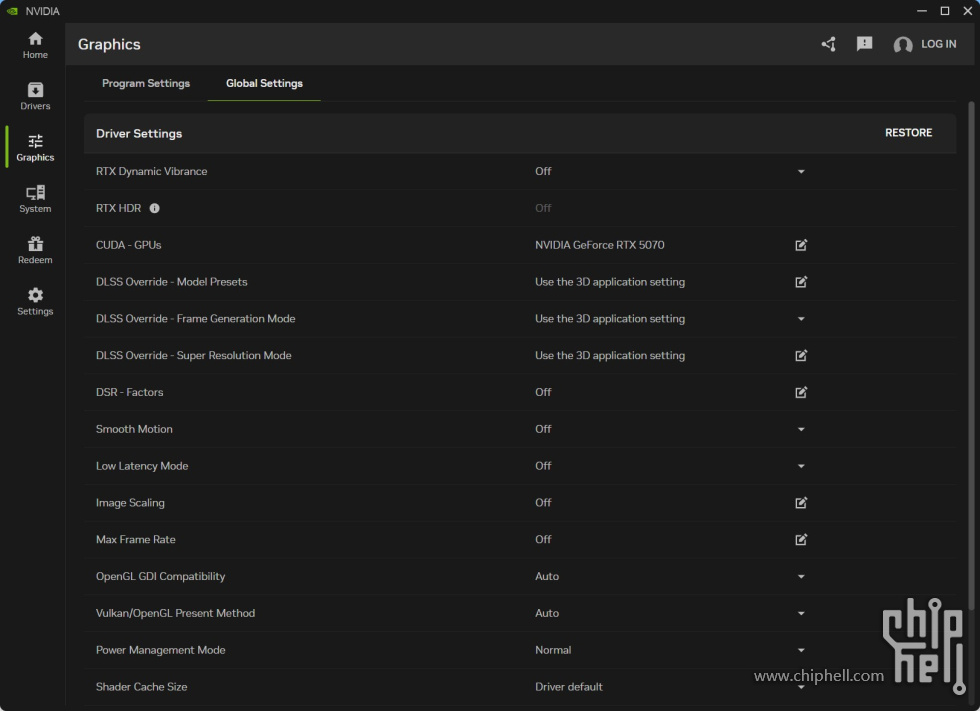980x711 pixels.
Task: Click the RESTORE button
Action: click(908, 132)
